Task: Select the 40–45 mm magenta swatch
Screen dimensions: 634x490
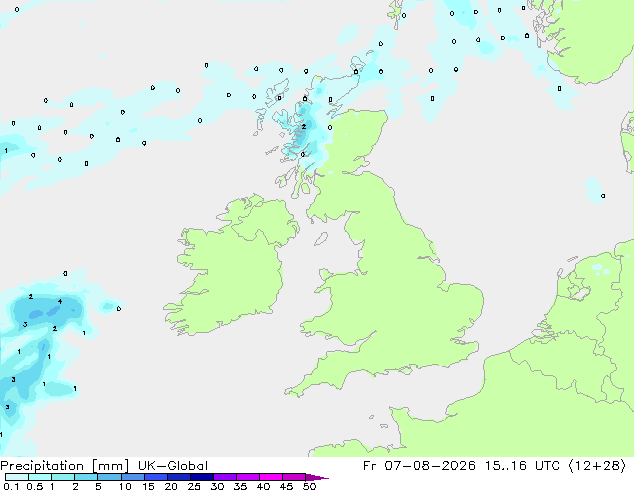Action: 271,477
